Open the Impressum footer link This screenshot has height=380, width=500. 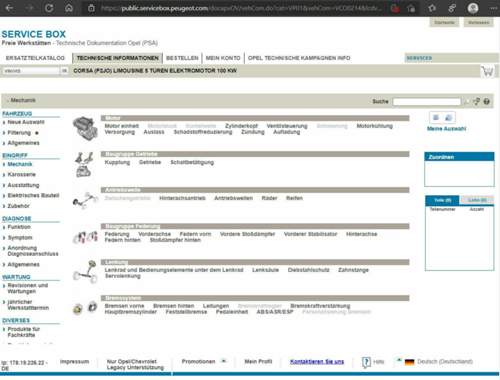[x=74, y=361]
